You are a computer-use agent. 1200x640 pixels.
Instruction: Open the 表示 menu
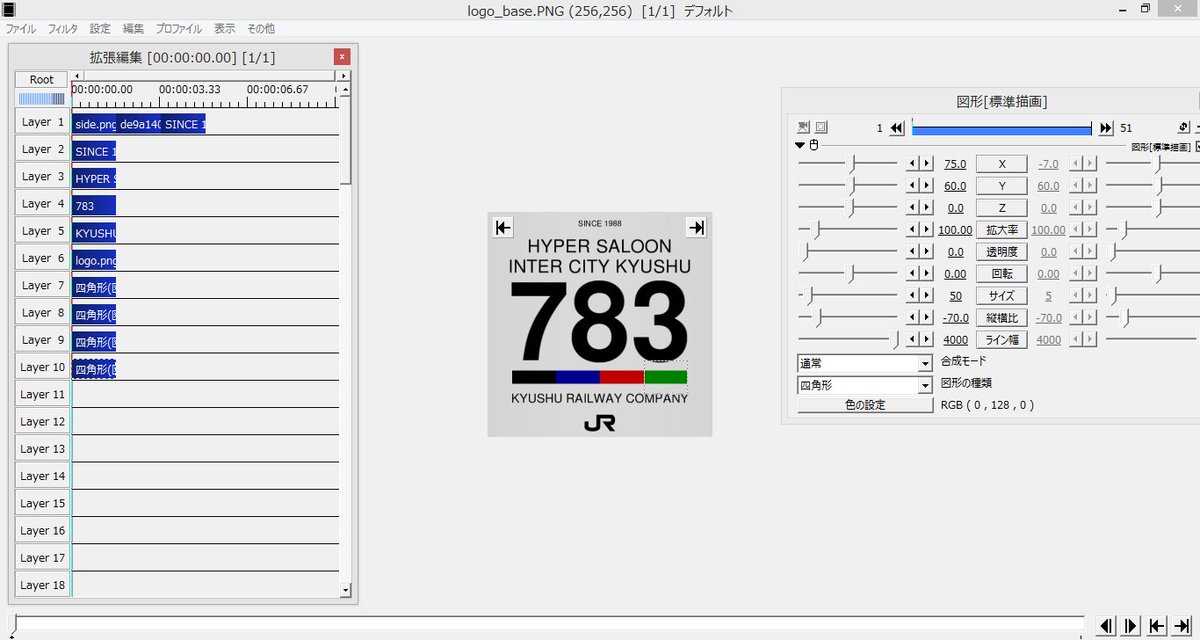click(x=225, y=29)
